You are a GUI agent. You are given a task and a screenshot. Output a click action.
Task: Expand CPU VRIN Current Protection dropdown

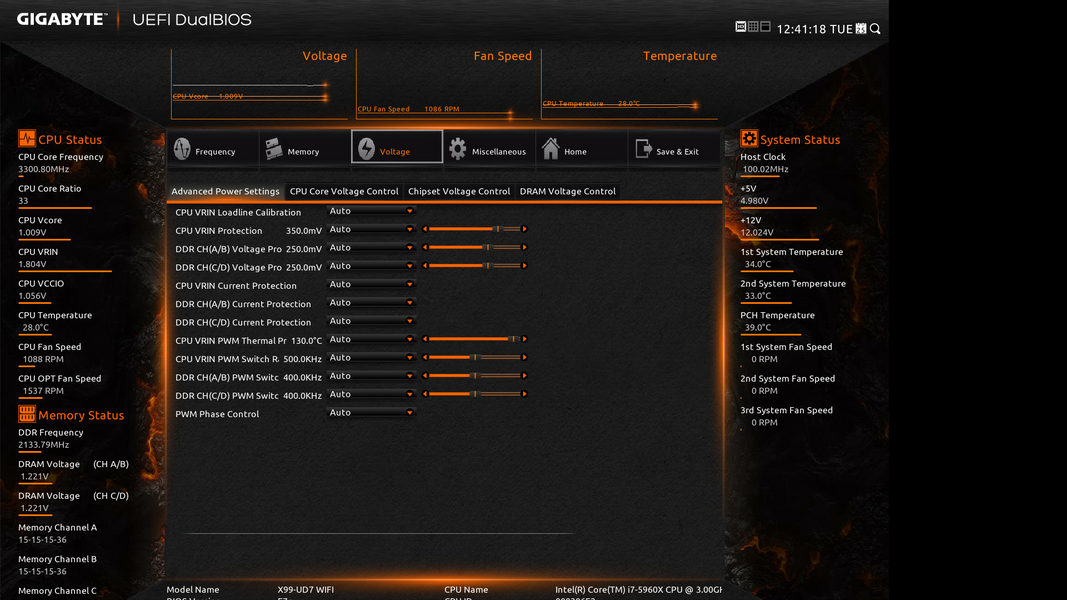pos(371,284)
